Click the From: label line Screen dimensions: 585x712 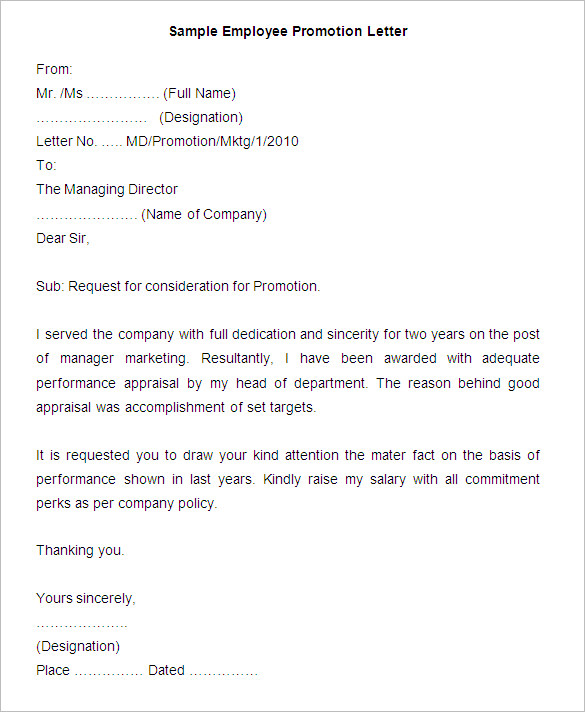pos(54,69)
